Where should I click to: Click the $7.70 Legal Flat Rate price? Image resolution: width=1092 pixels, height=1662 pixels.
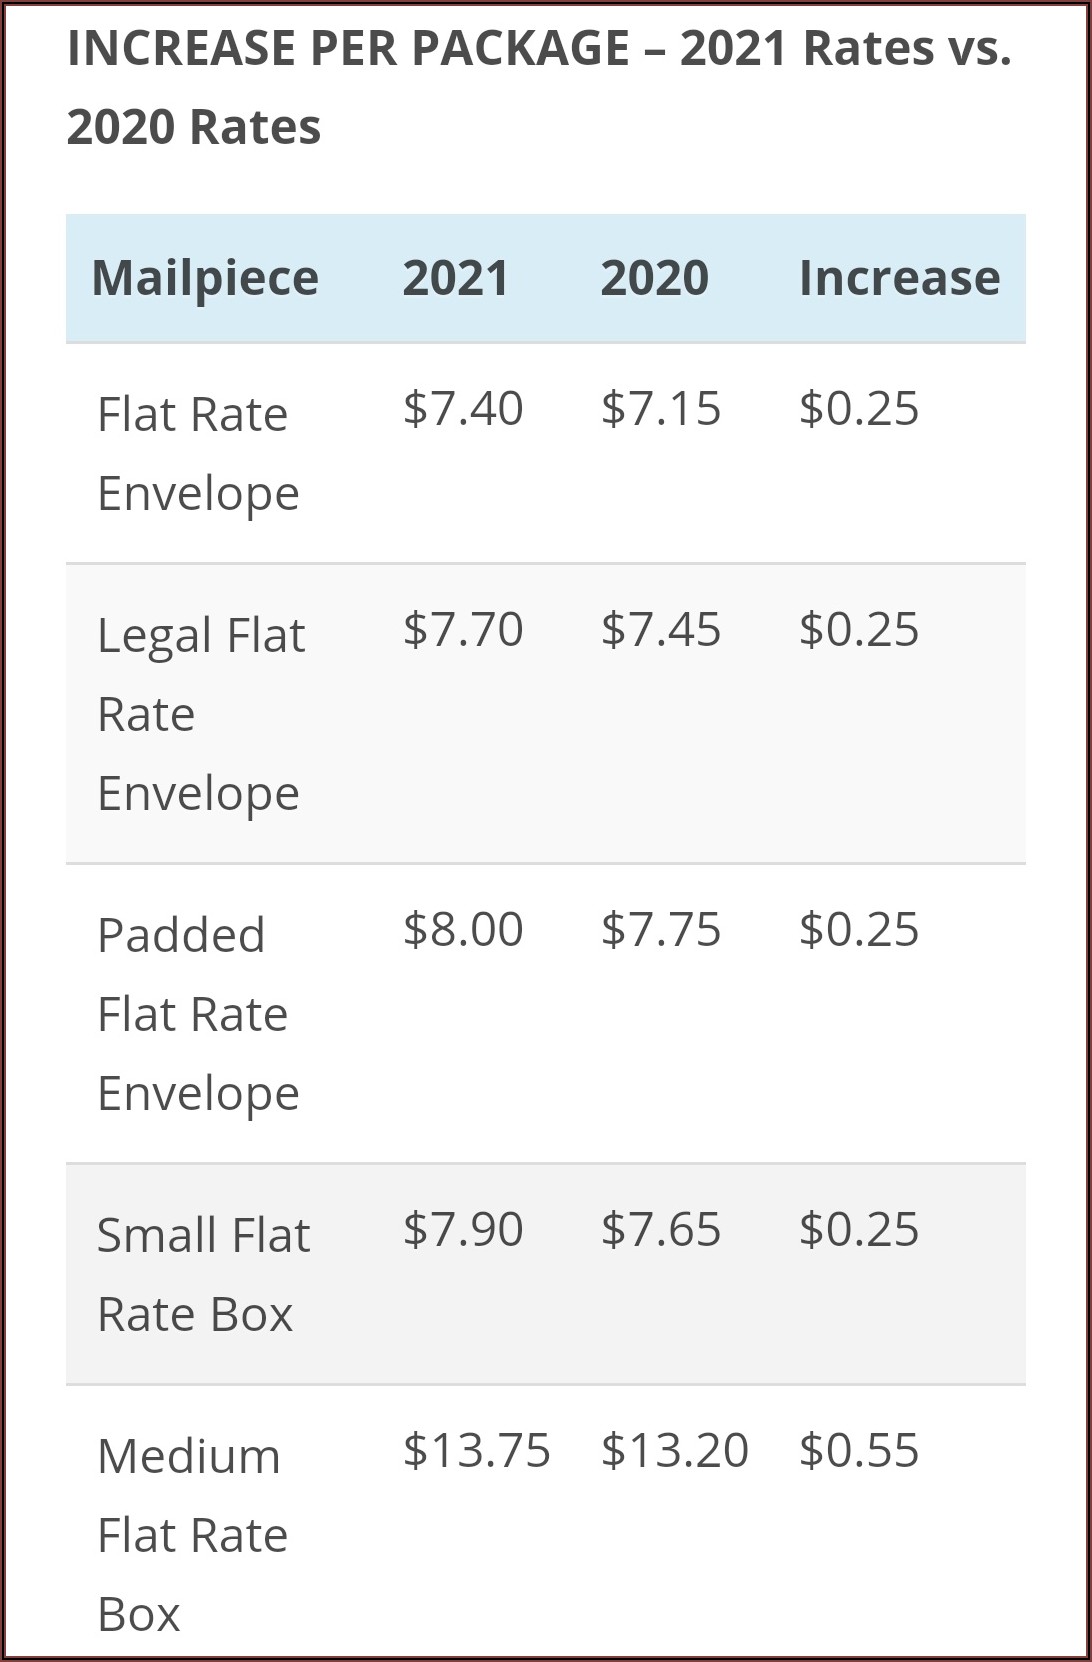(463, 630)
